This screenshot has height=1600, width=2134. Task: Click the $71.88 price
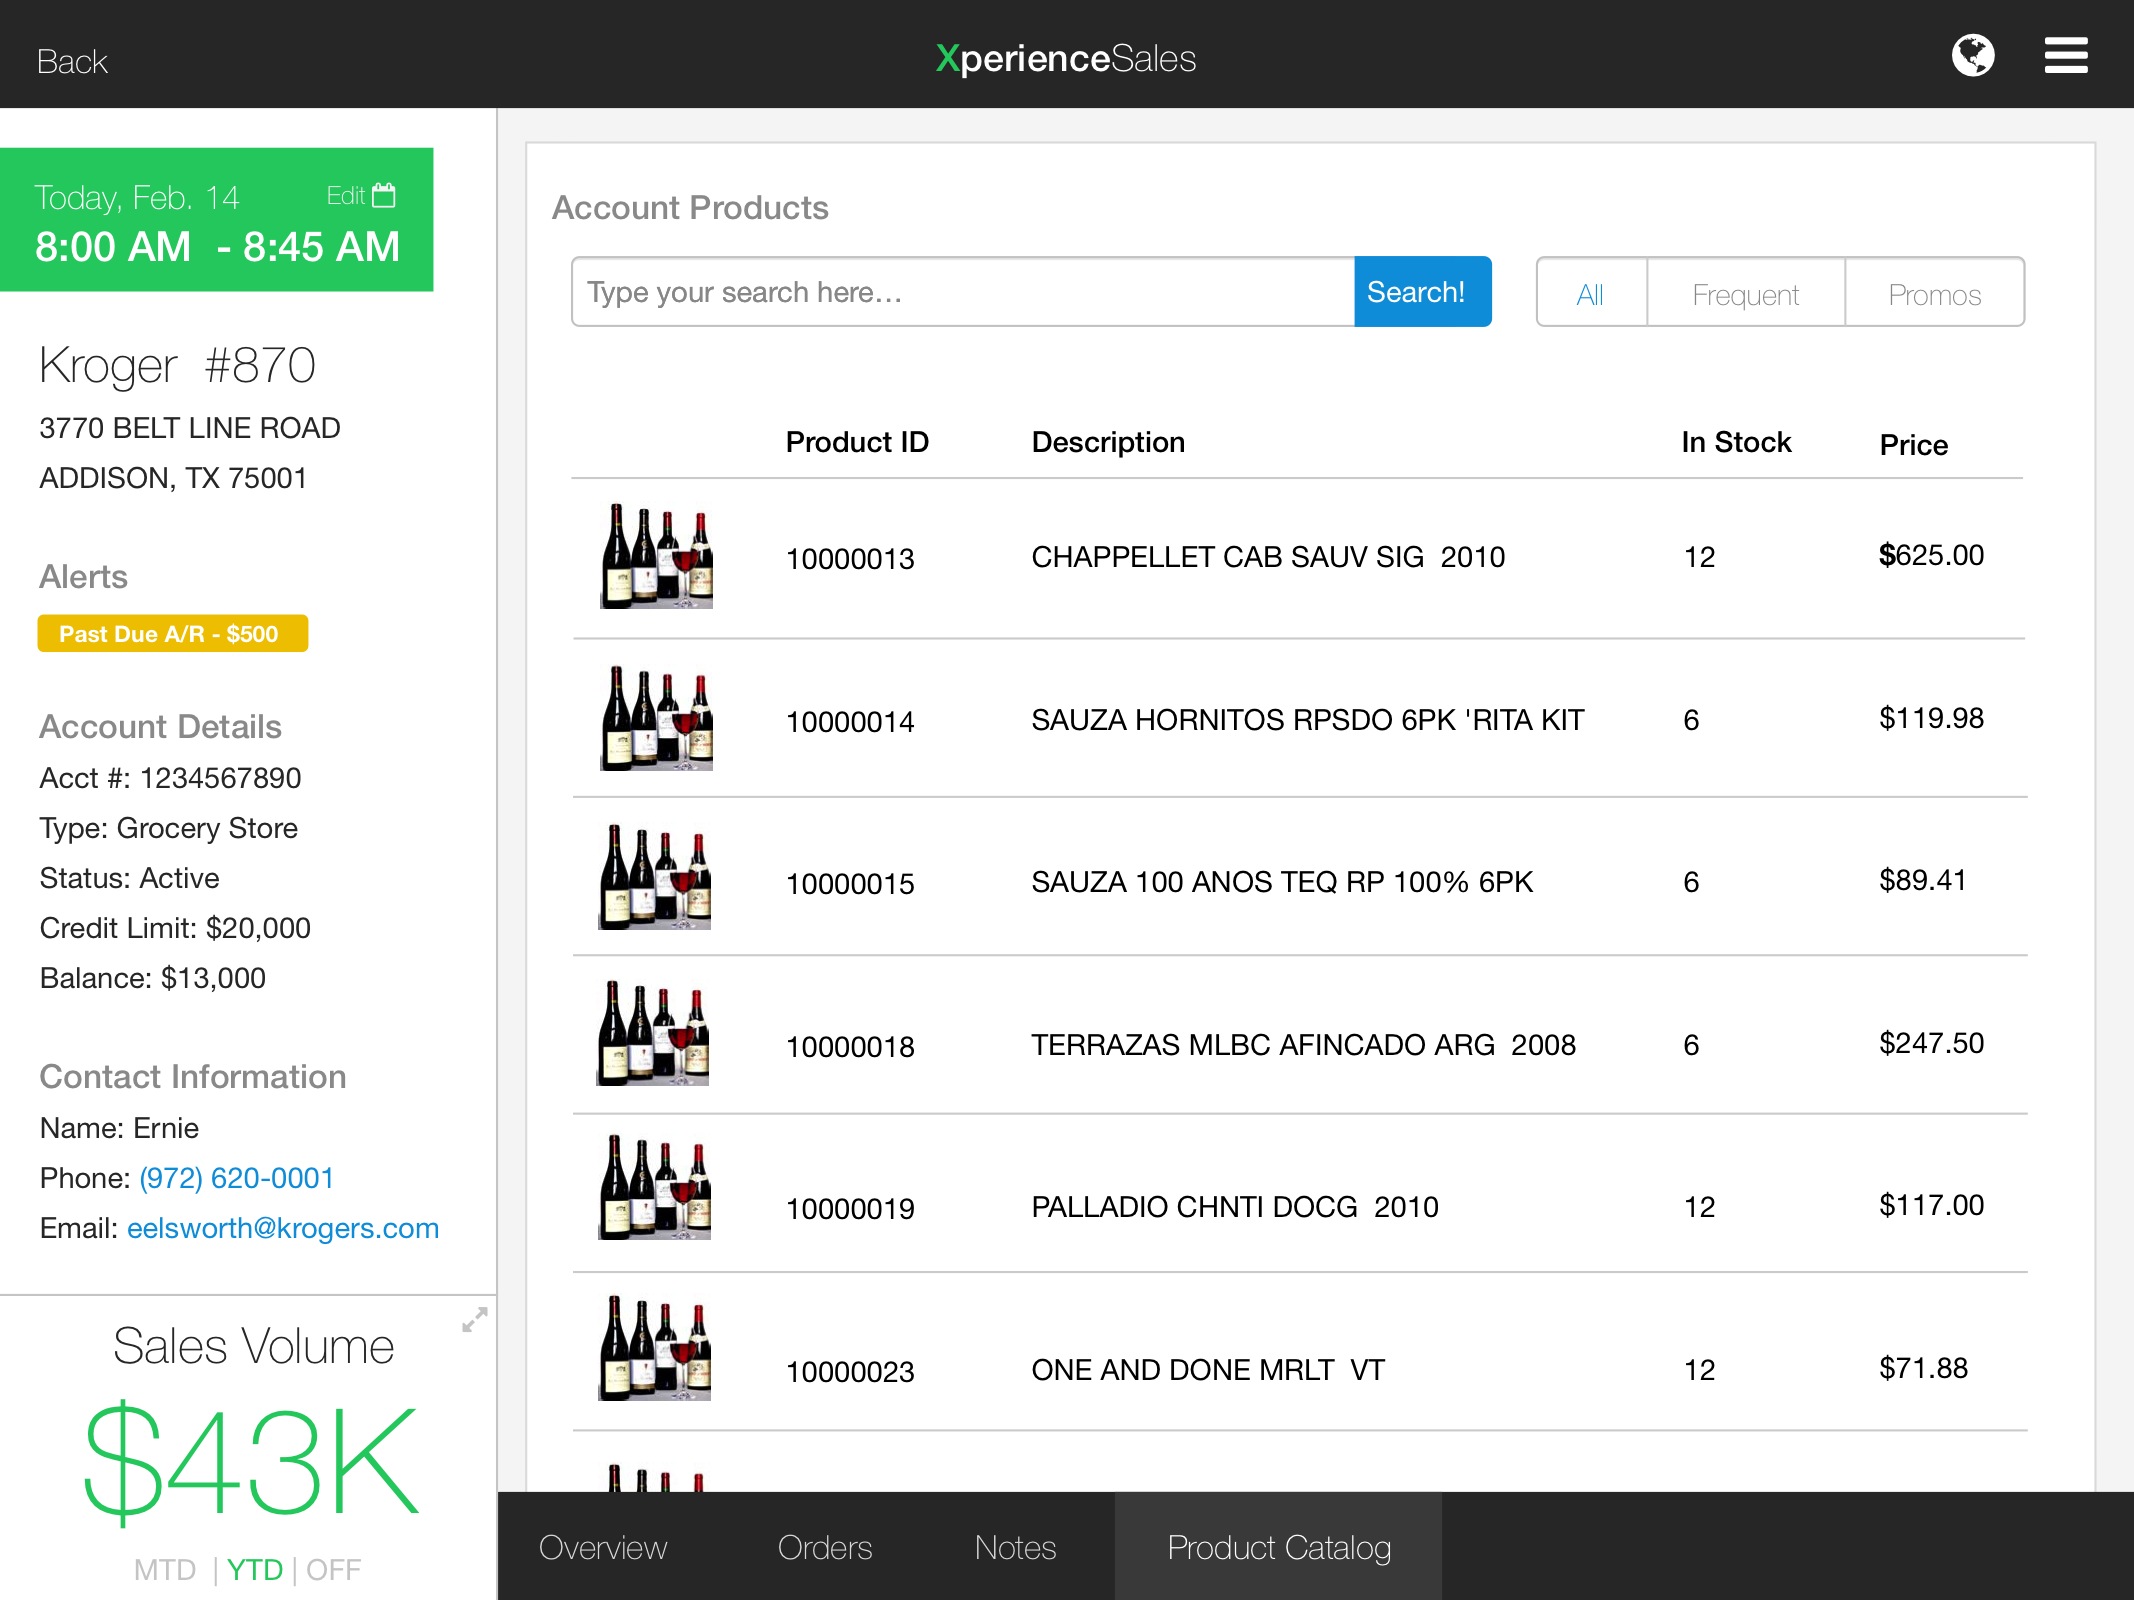click(x=1923, y=1368)
